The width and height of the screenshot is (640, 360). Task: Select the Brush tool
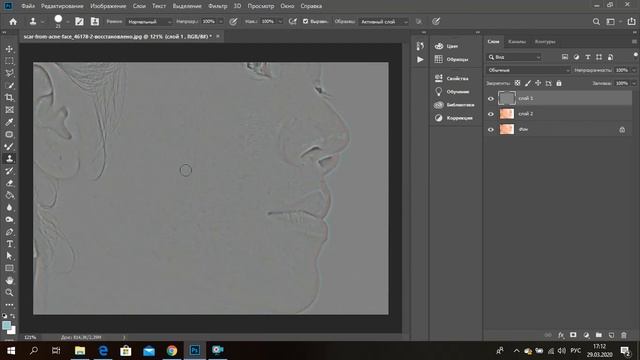[9, 147]
